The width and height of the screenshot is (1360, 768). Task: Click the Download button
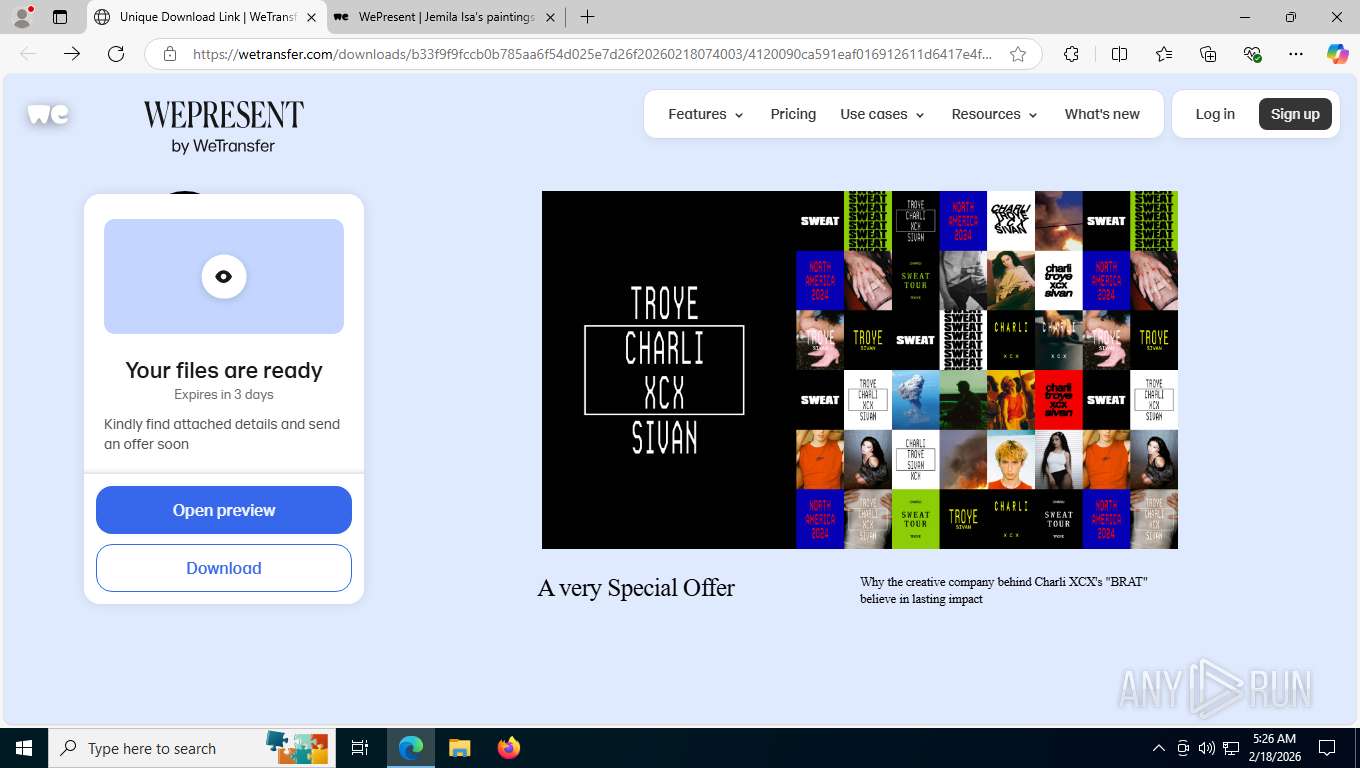224,568
